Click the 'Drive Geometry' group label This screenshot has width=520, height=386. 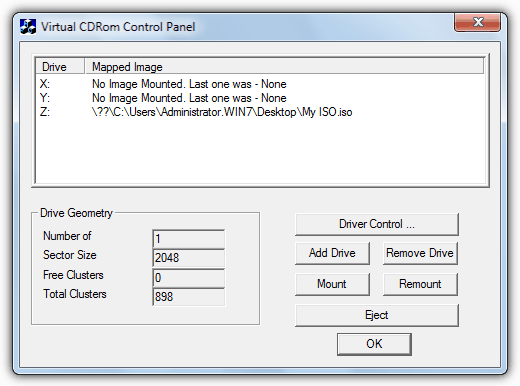click(76, 213)
